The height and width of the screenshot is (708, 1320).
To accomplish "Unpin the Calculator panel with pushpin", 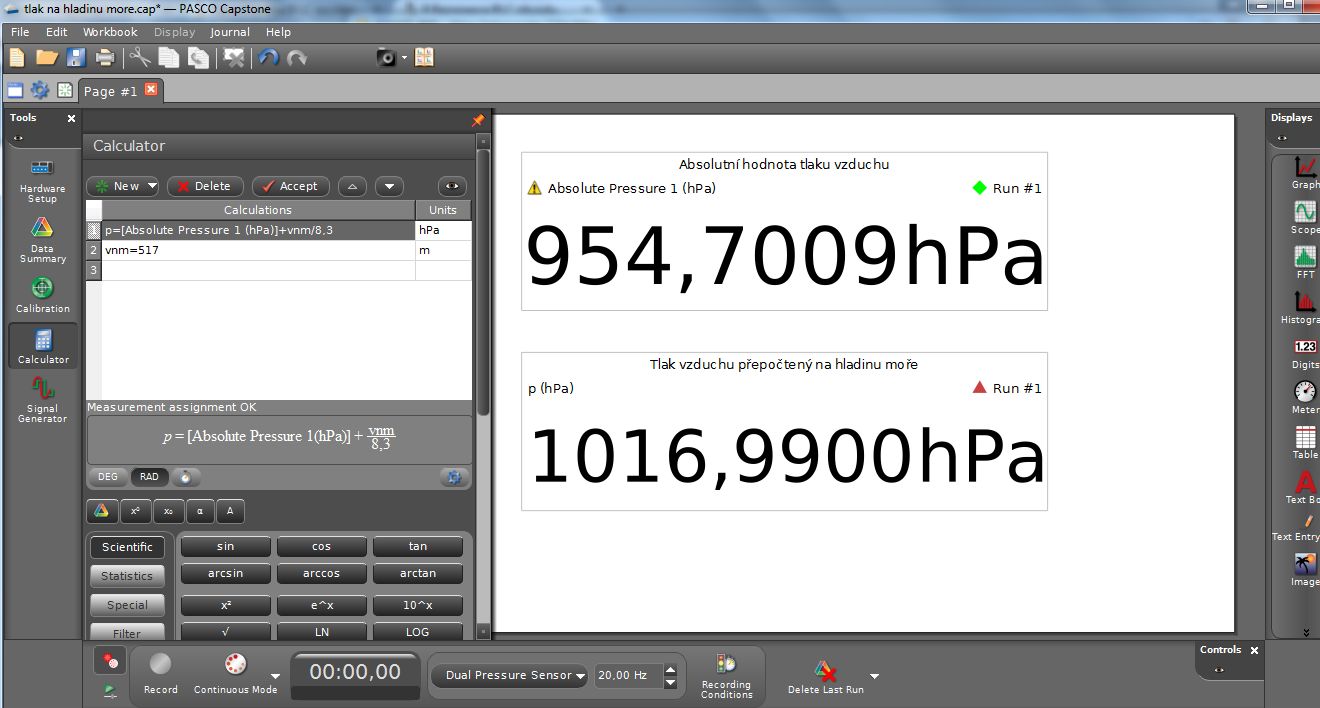I will click(x=477, y=120).
